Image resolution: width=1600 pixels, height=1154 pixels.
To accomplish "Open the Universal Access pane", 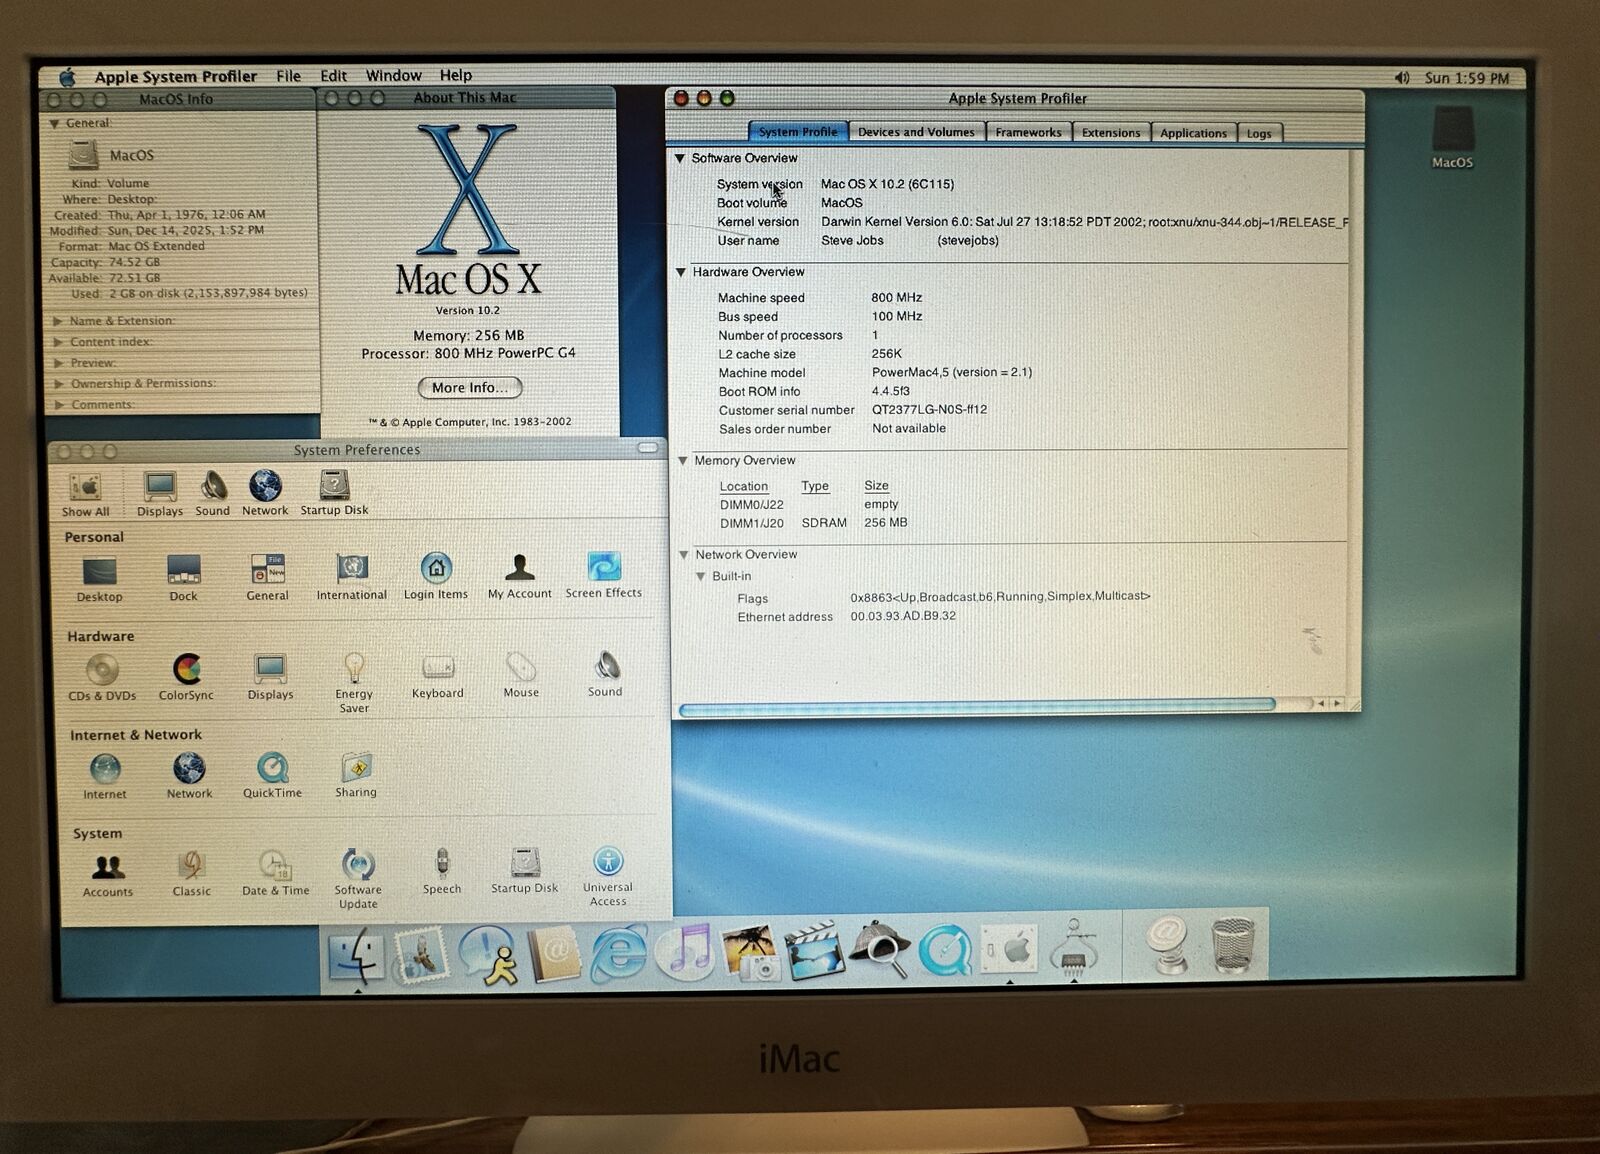I will 608,863.
